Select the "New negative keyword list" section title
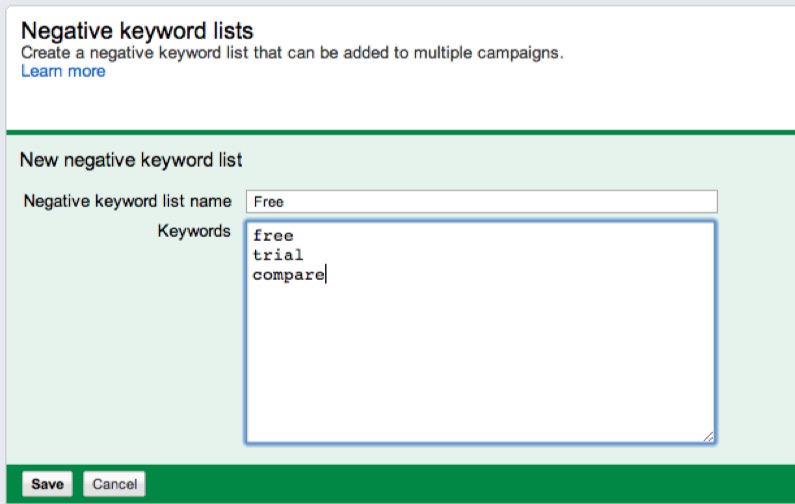The width and height of the screenshot is (795, 504). 131,159
